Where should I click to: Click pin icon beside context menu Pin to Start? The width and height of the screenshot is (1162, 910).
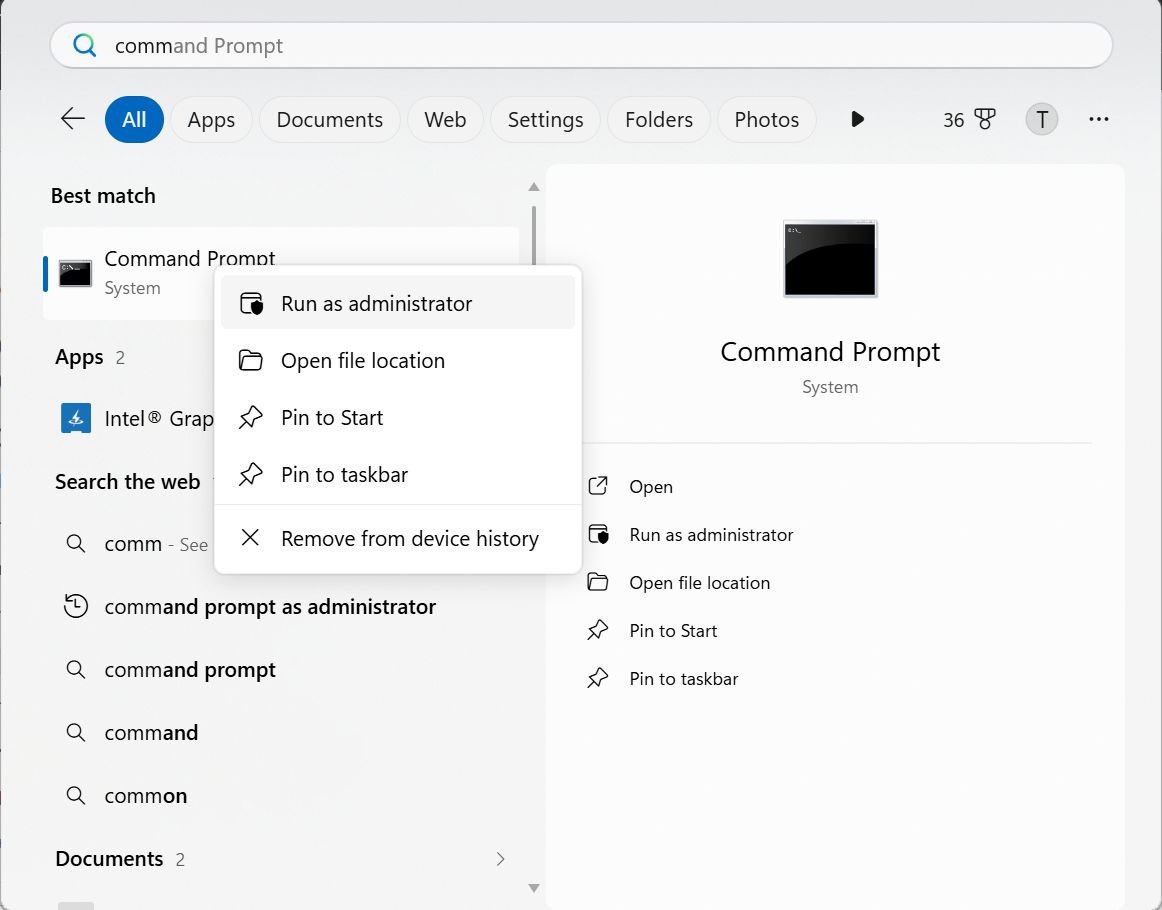pyautogui.click(x=250, y=417)
